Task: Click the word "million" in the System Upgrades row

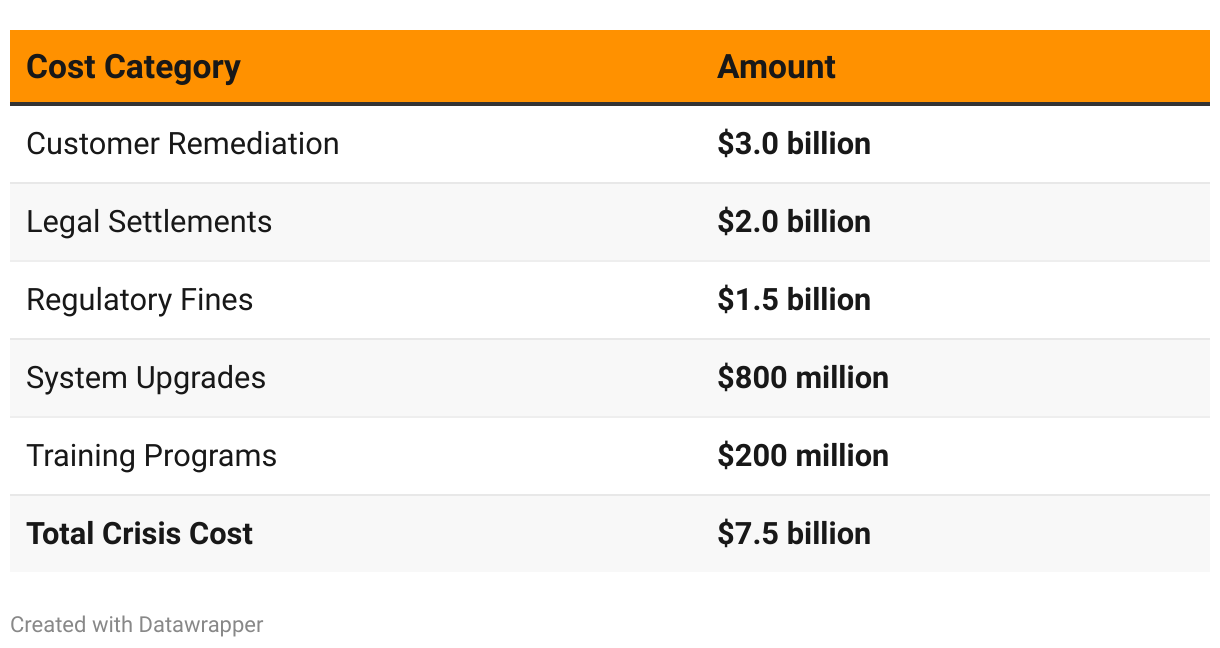Action: [842, 378]
